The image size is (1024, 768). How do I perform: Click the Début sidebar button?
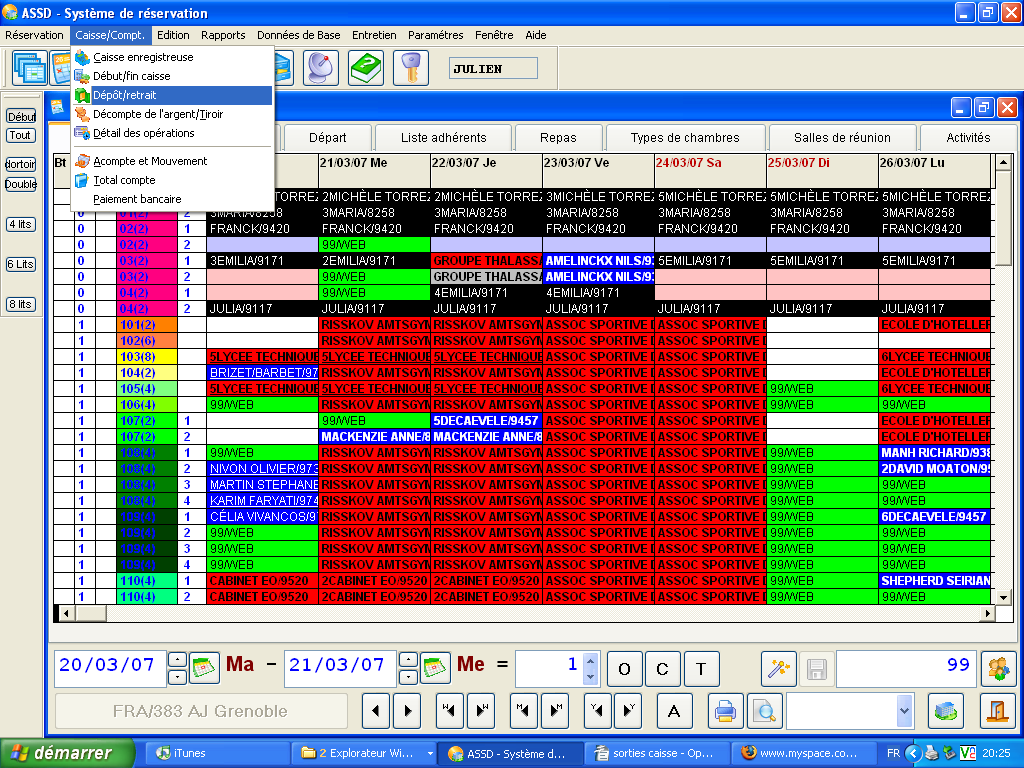pos(22,117)
